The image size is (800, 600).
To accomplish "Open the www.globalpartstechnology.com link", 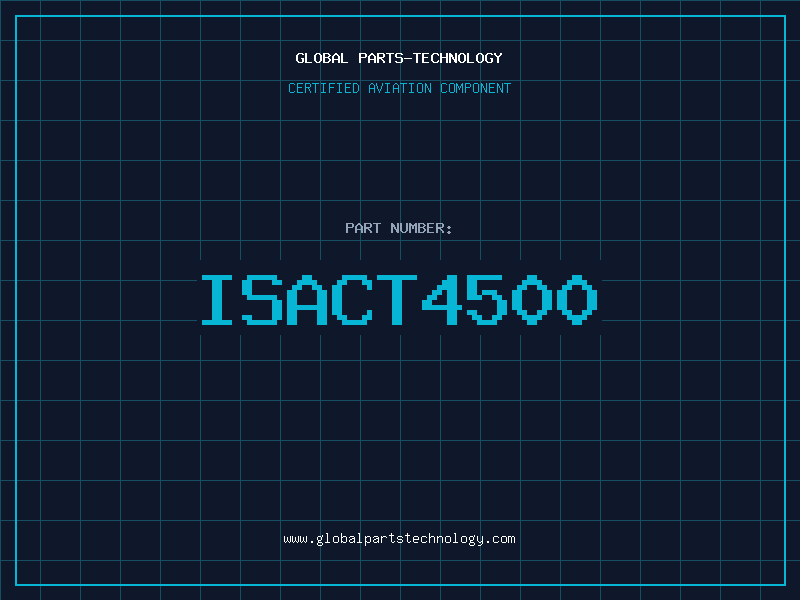I will pos(399,539).
